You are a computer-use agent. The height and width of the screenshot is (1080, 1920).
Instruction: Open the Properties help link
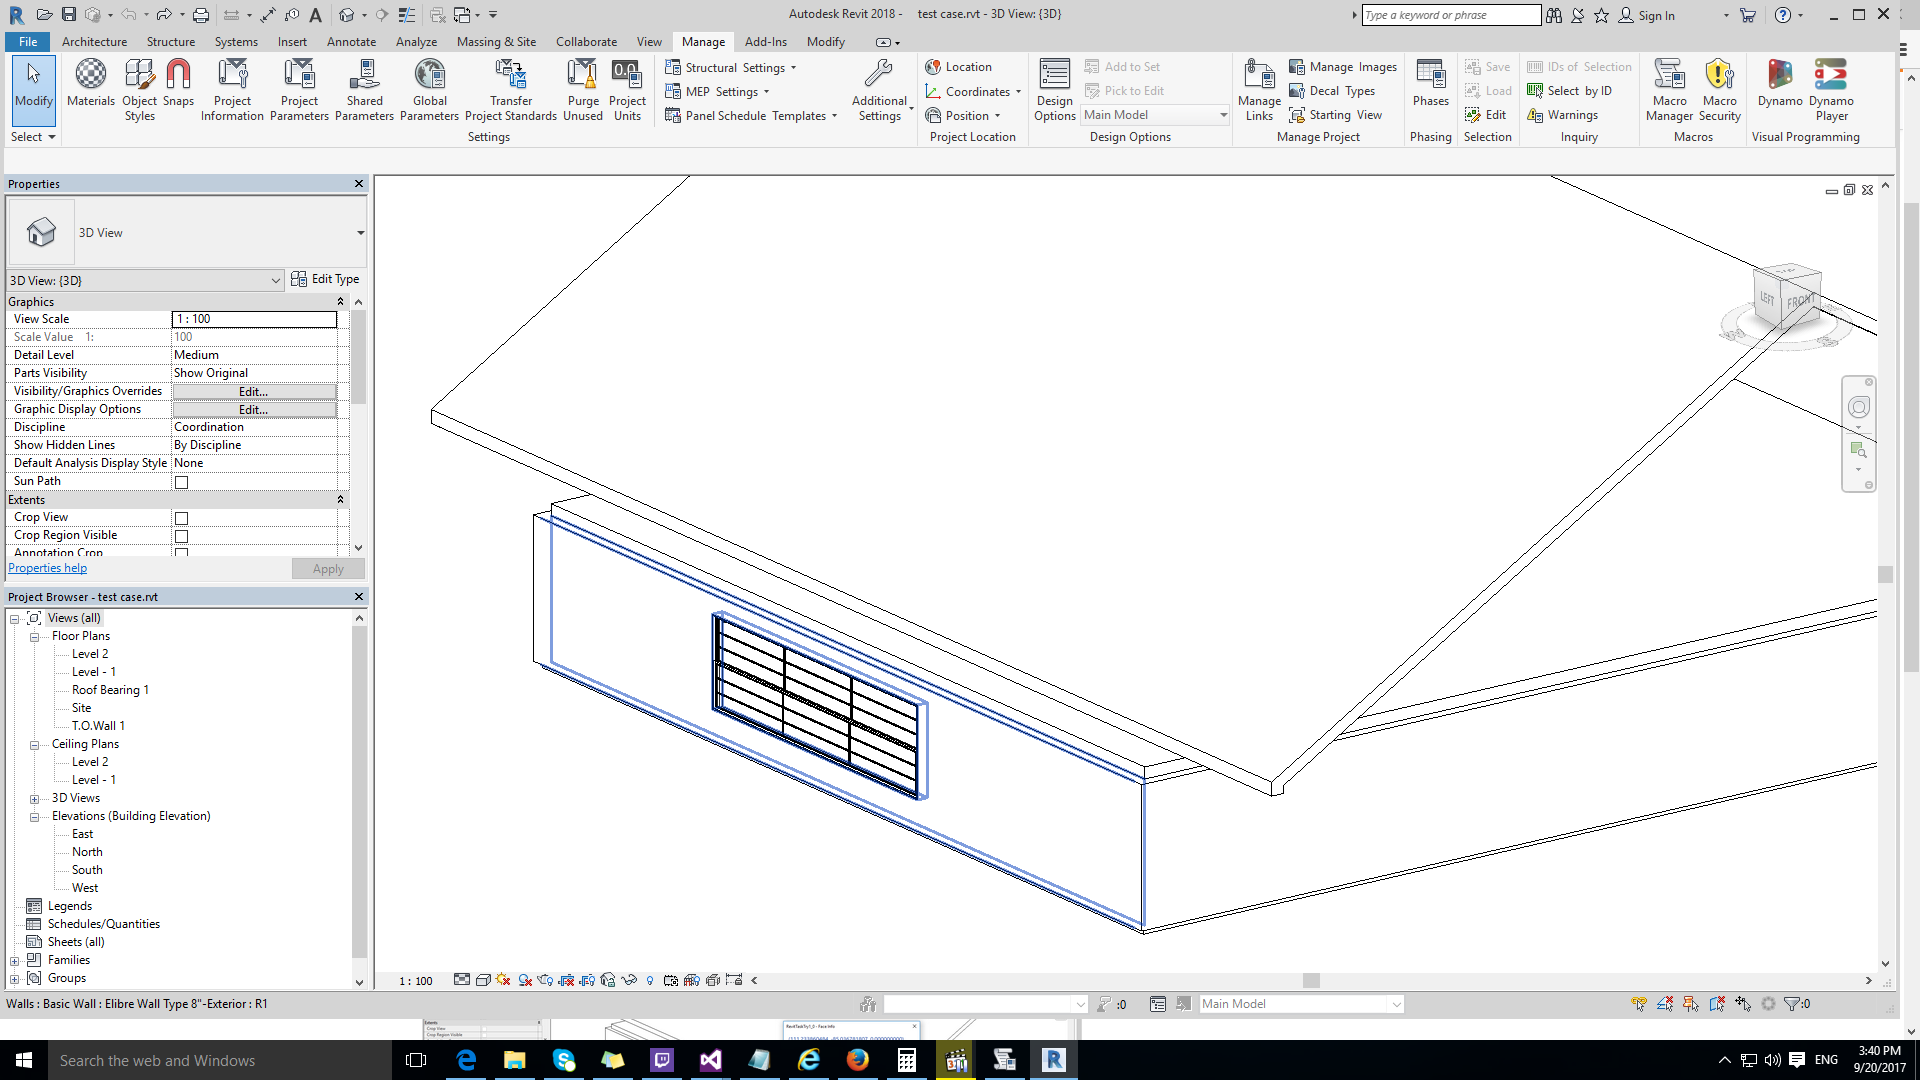(x=47, y=568)
